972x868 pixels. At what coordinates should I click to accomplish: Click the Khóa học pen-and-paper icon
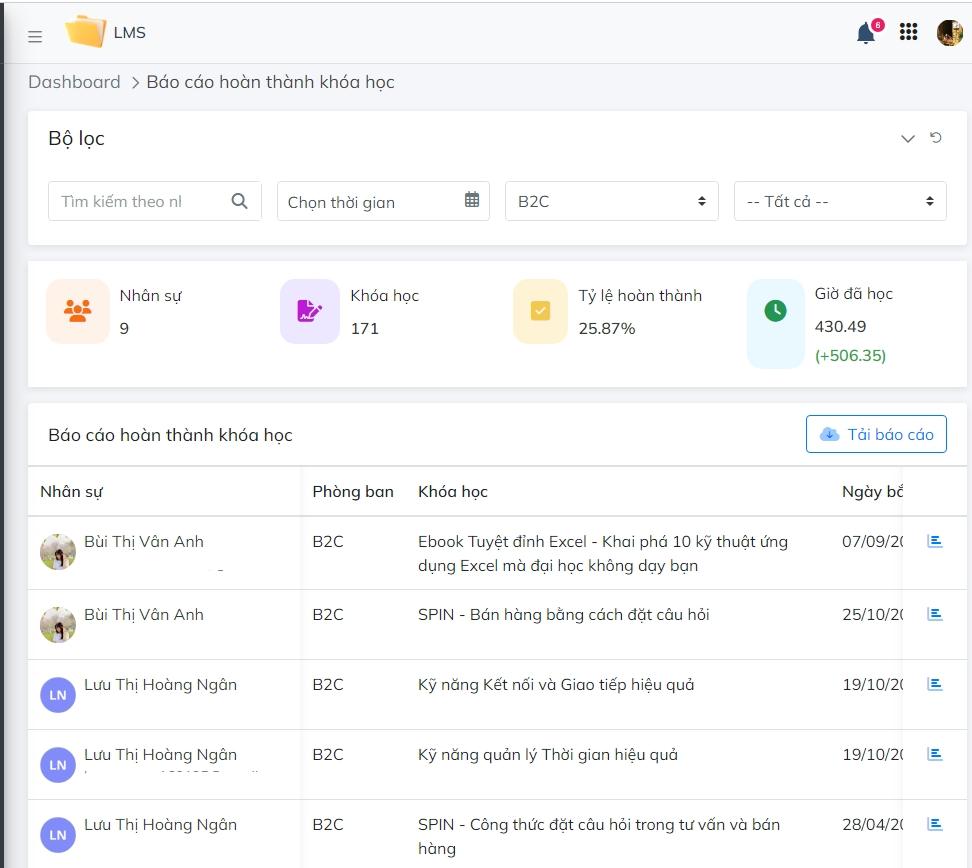(x=310, y=310)
